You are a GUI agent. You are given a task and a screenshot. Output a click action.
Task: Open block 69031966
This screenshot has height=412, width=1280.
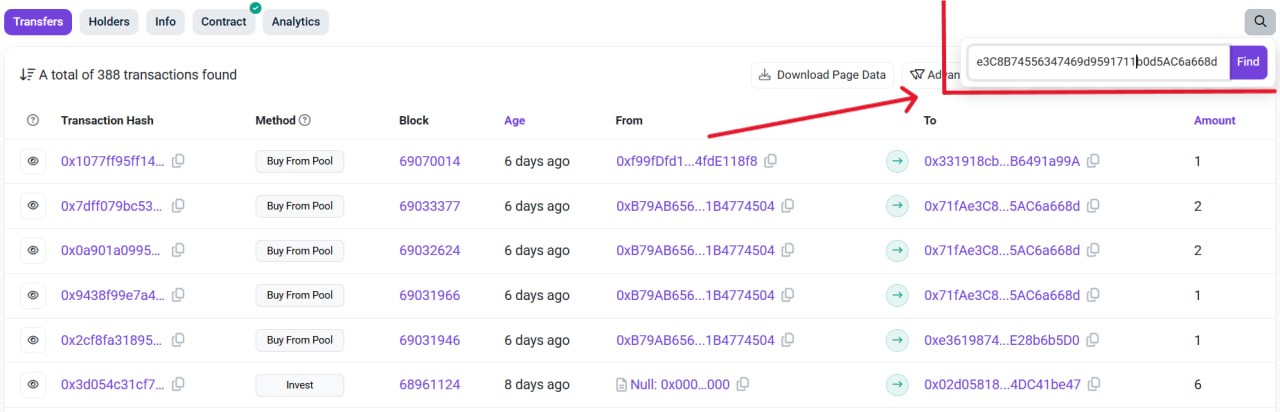tap(430, 295)
